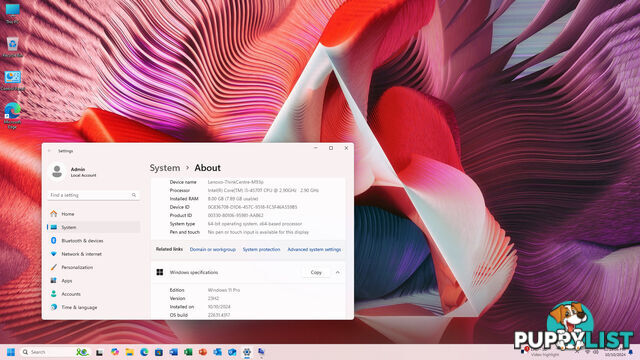Open Microsoft Store from the taskbar
Screen dimensions: 640x360
pyautogui.click(x=159, y=352)
